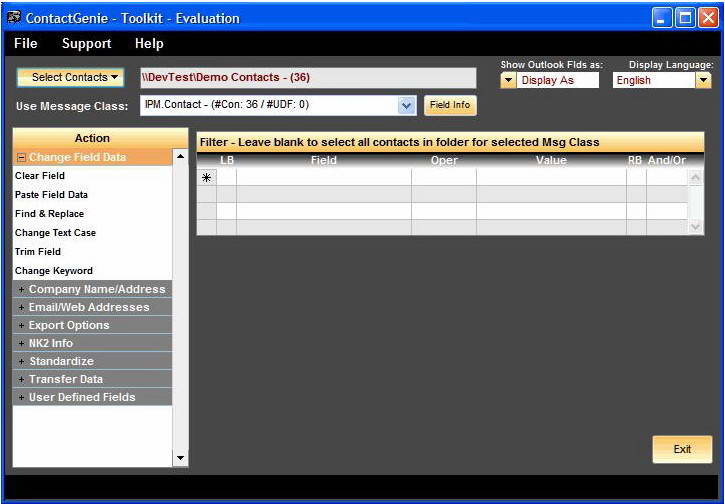Click the And/Or column header
Image resolution: width=725 pixels, height=504 pixels.
click(x=667, y=160)
